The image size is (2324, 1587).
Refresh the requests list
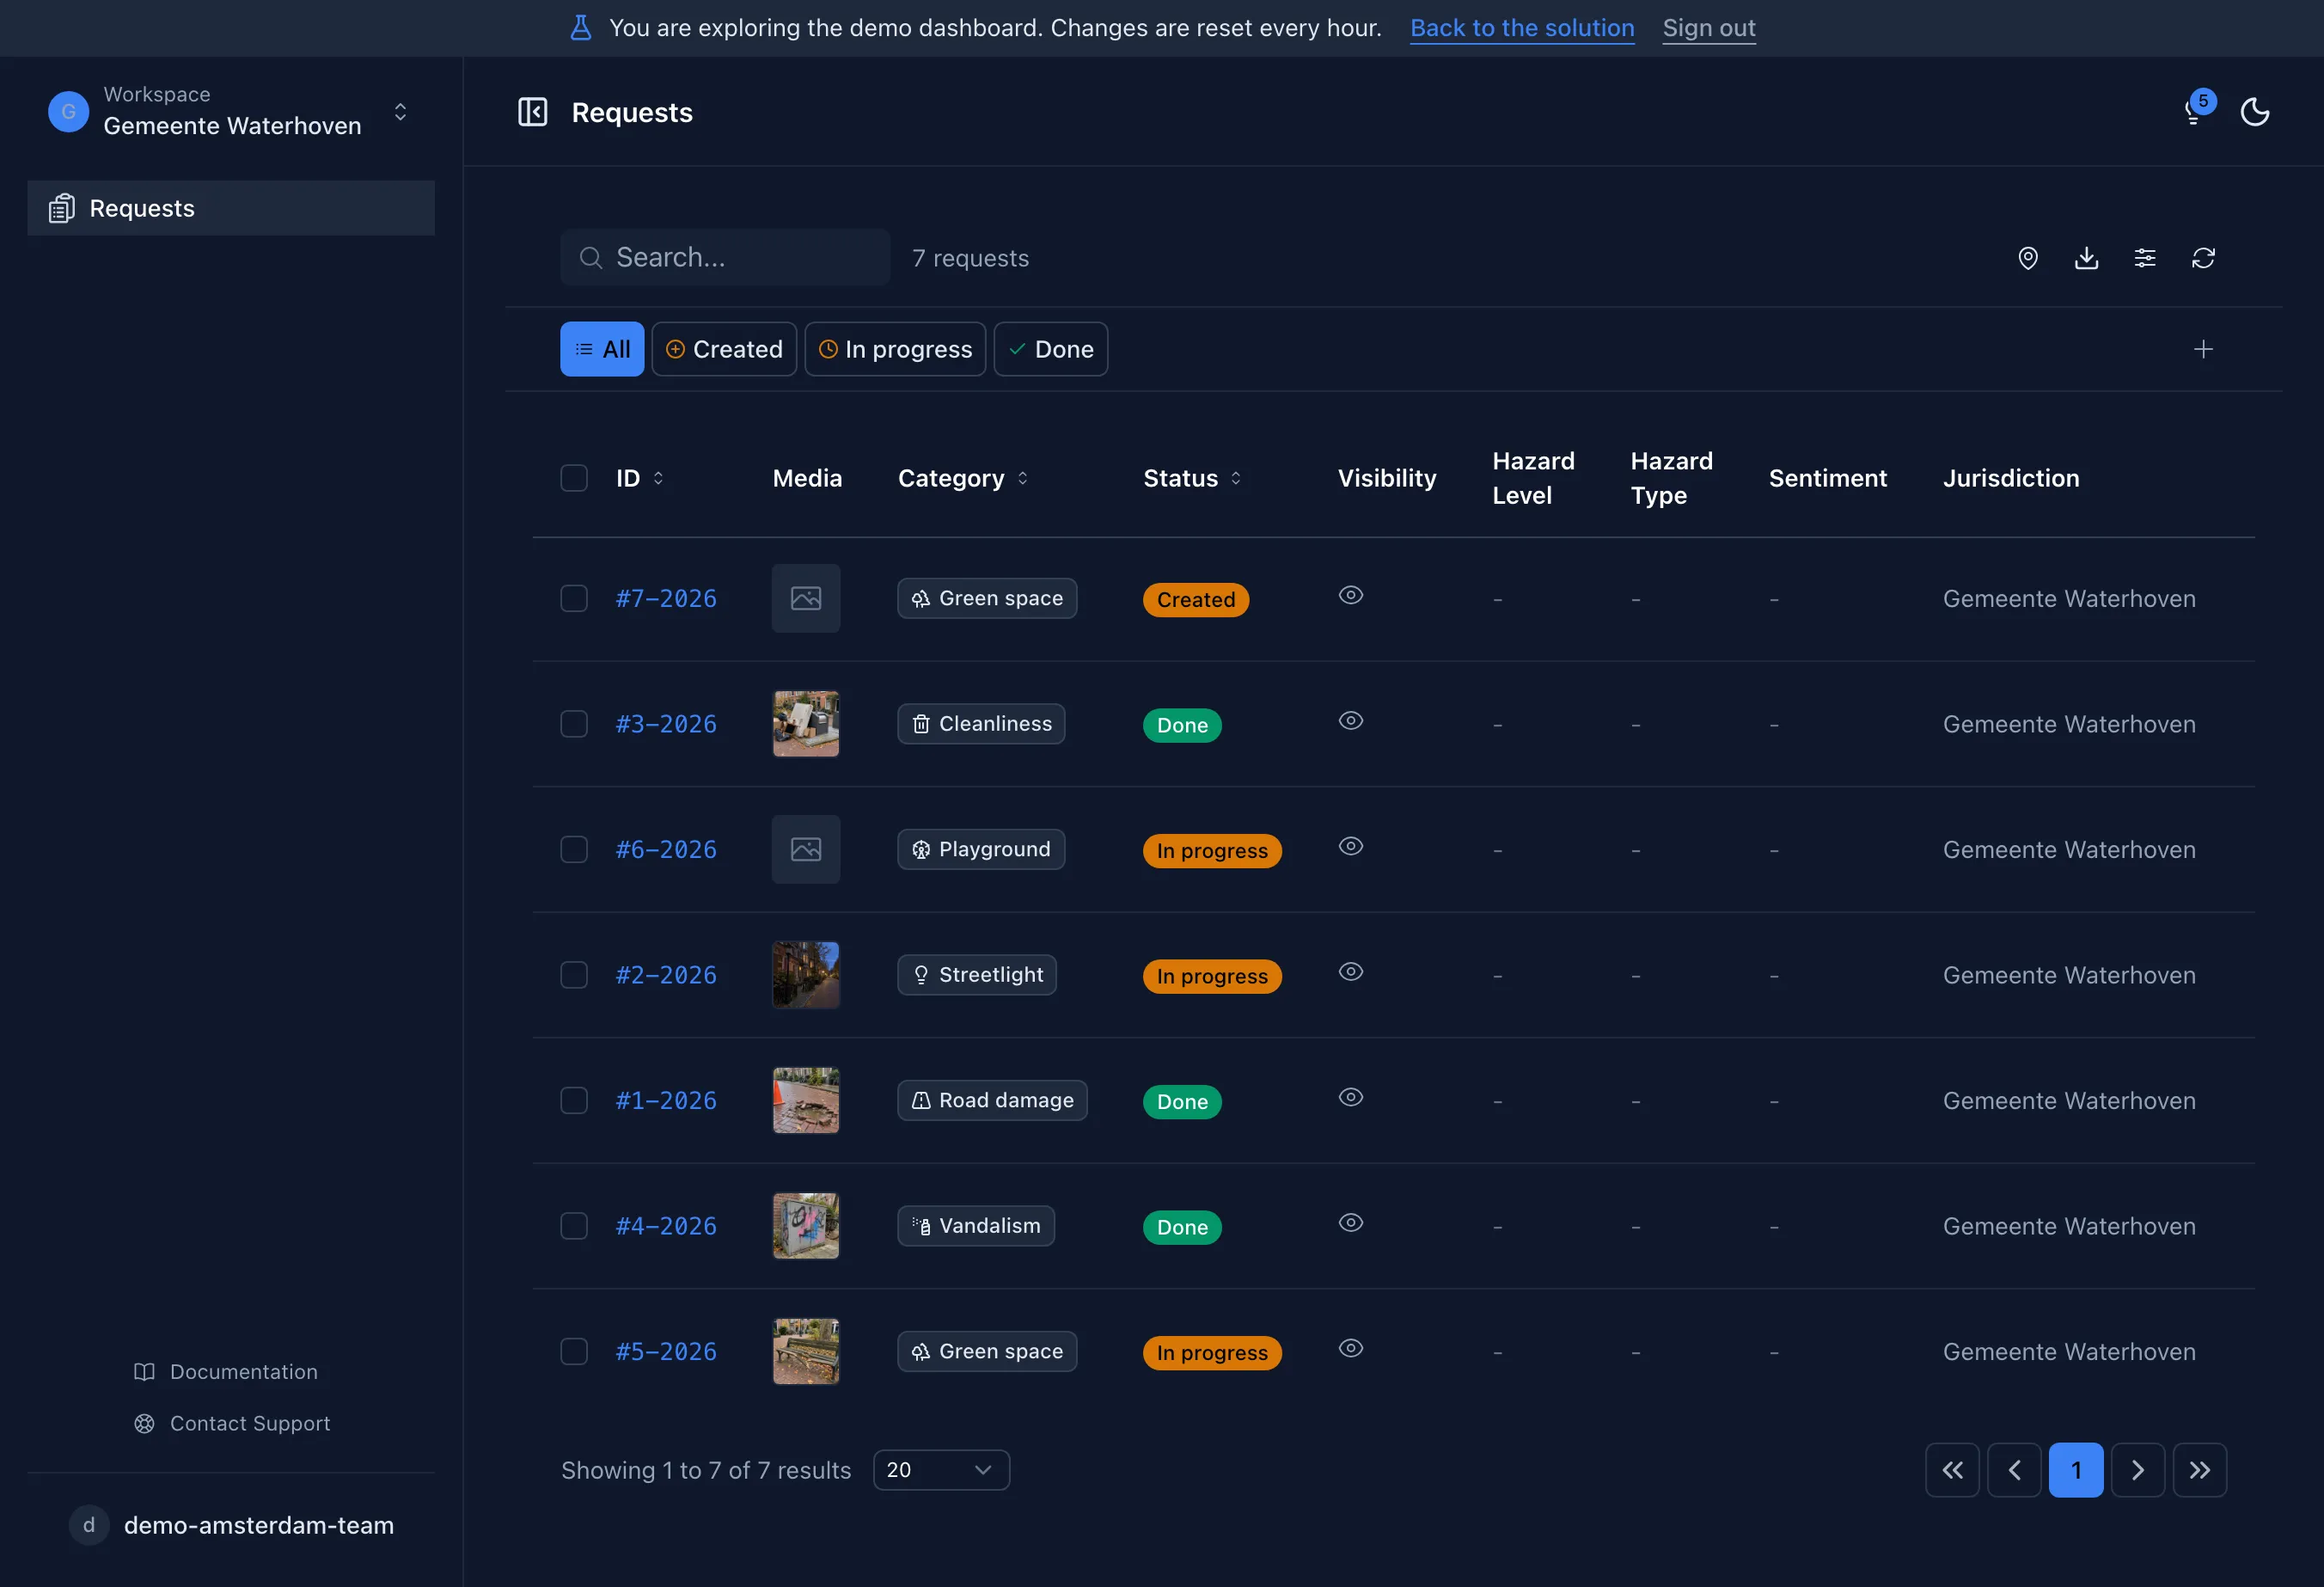(2203, 258)
